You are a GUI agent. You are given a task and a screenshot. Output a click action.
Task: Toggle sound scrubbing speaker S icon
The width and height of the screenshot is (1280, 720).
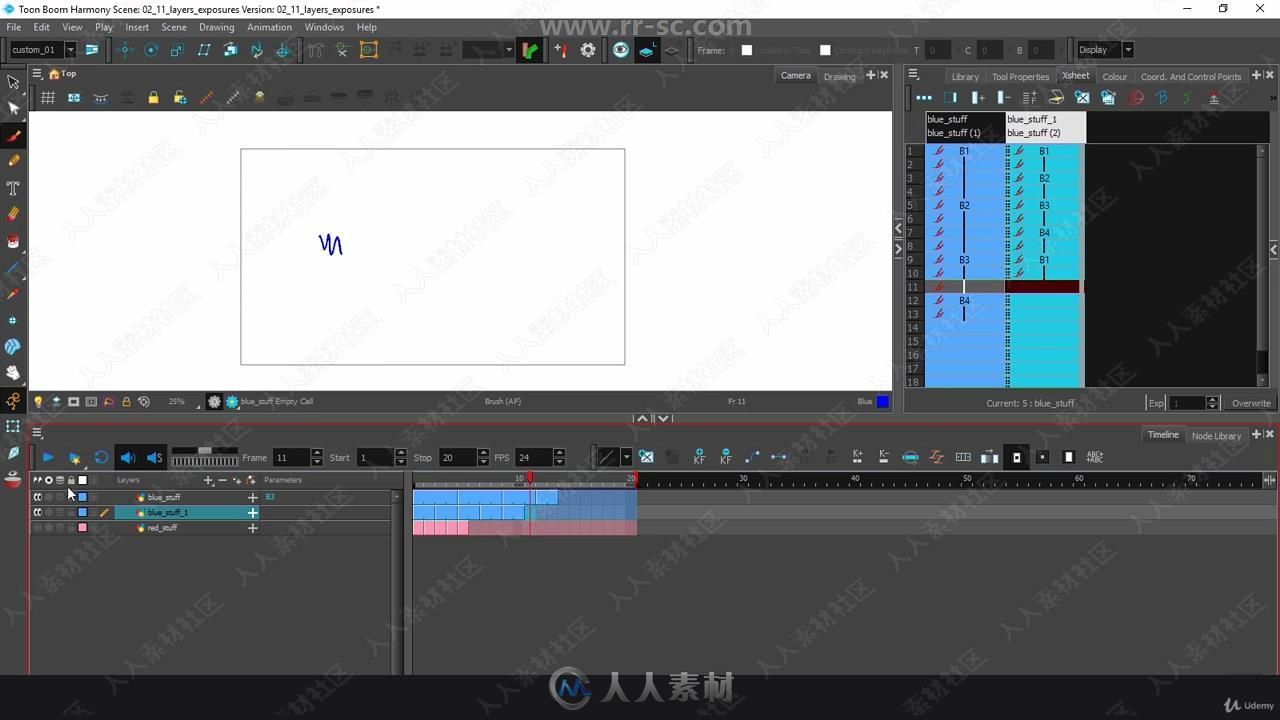pyautogui.click(x=154, y=457)
